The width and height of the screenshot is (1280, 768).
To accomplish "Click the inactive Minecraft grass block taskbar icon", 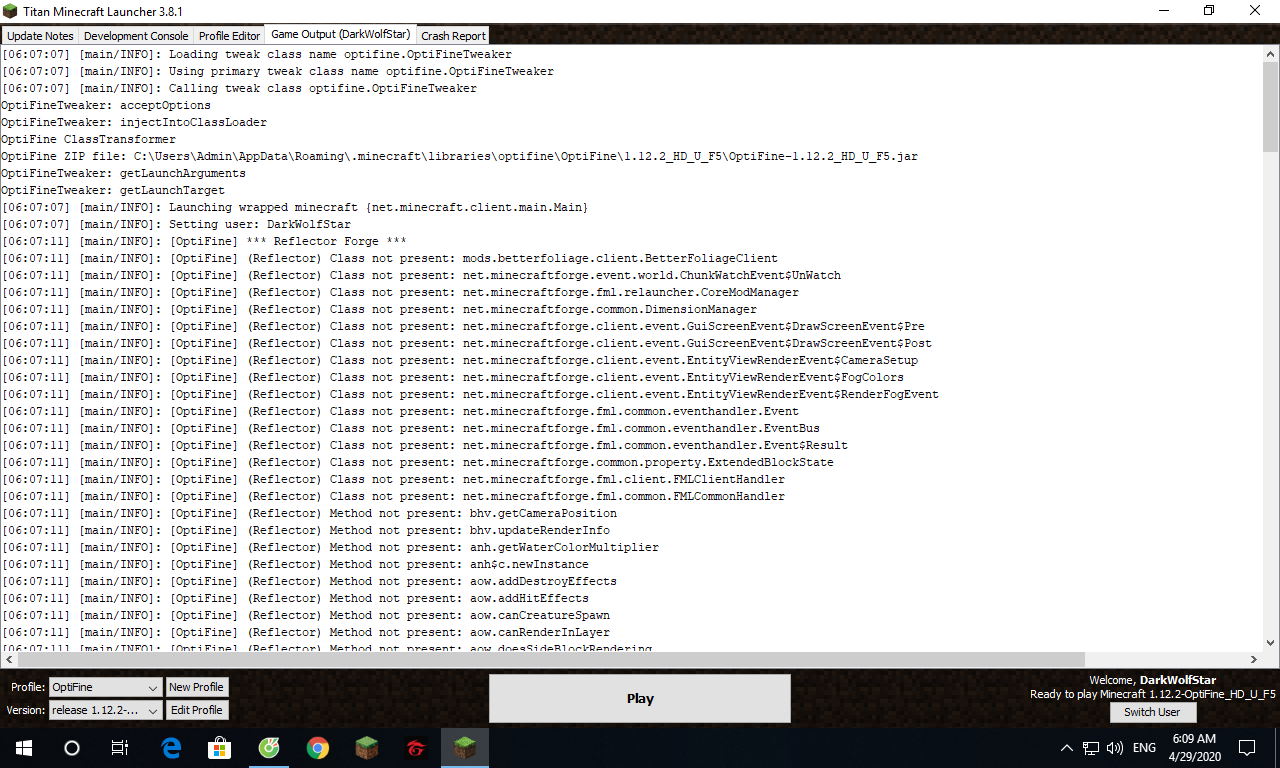I will (367, 747).
